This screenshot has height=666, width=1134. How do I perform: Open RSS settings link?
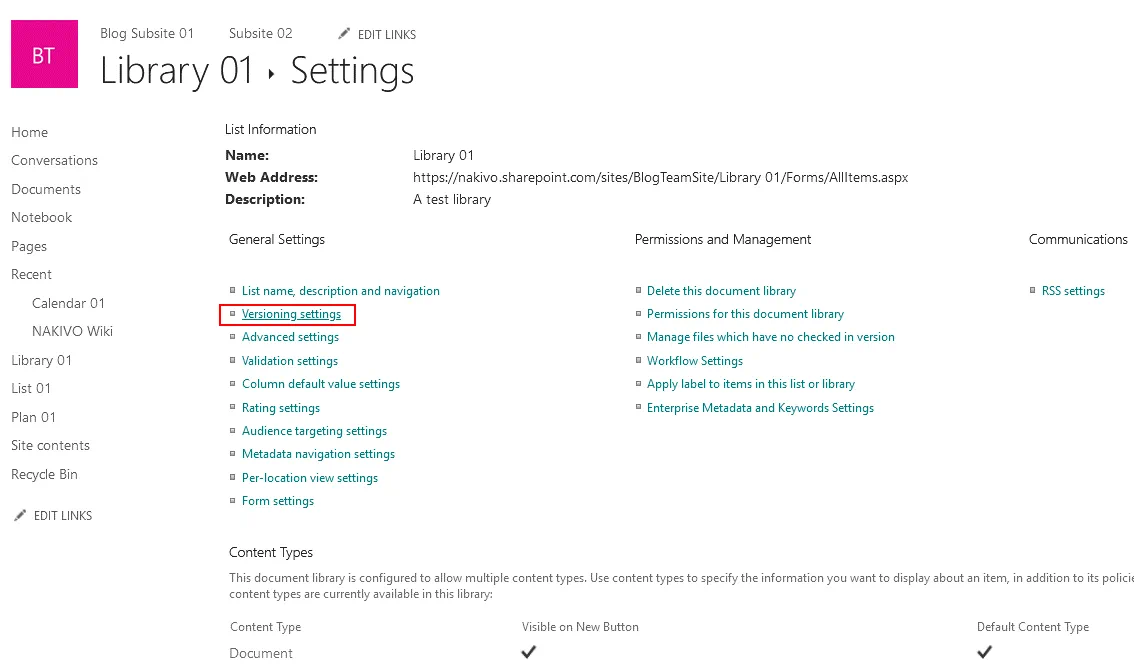coord(1073,291)
